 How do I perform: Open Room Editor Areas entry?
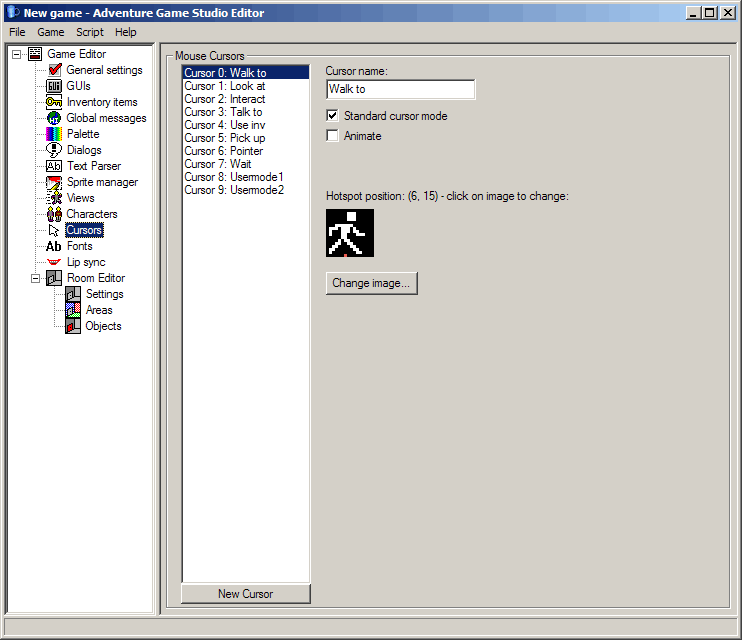[x=99, y=310]
